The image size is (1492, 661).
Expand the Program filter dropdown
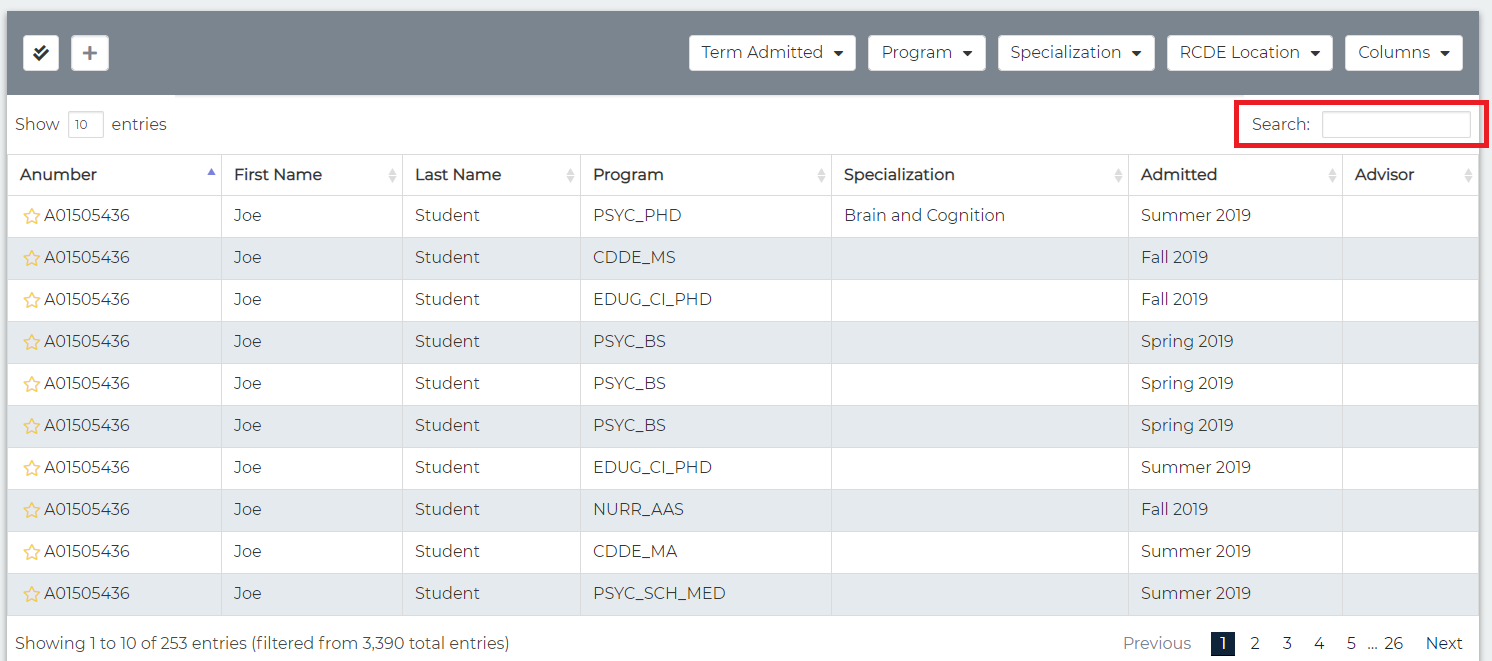(926, 53)
